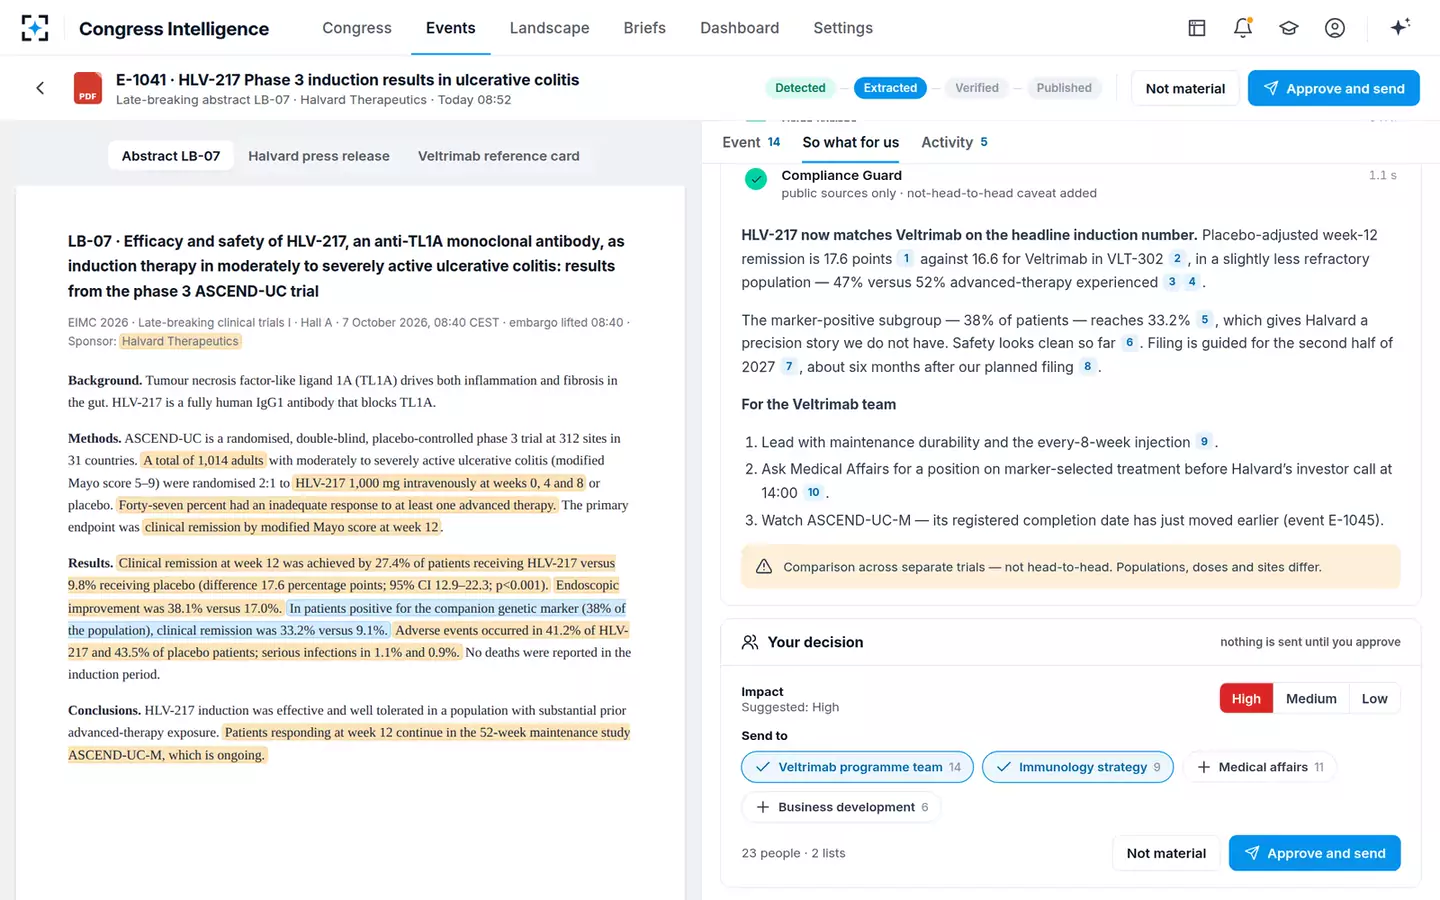The width and height of the screenshot is (1440, 900).
Task: Switch to the Events nav tab
Action: tap(451, 28)
